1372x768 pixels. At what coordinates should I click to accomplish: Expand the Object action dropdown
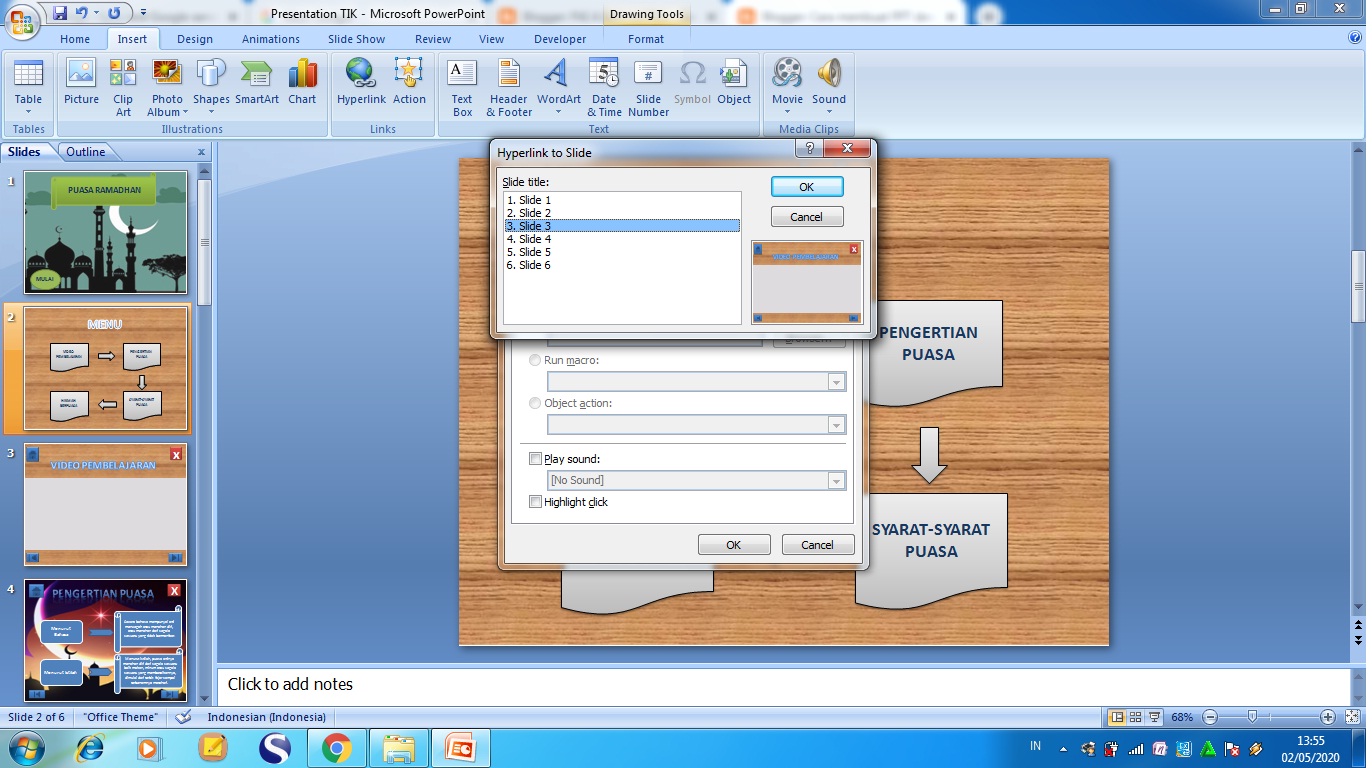(x=836, y=424)
